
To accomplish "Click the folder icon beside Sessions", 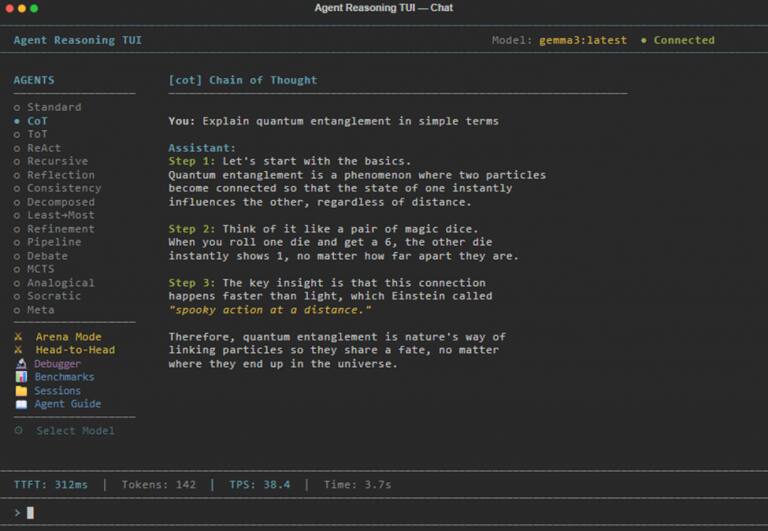I will click(21, 390).
